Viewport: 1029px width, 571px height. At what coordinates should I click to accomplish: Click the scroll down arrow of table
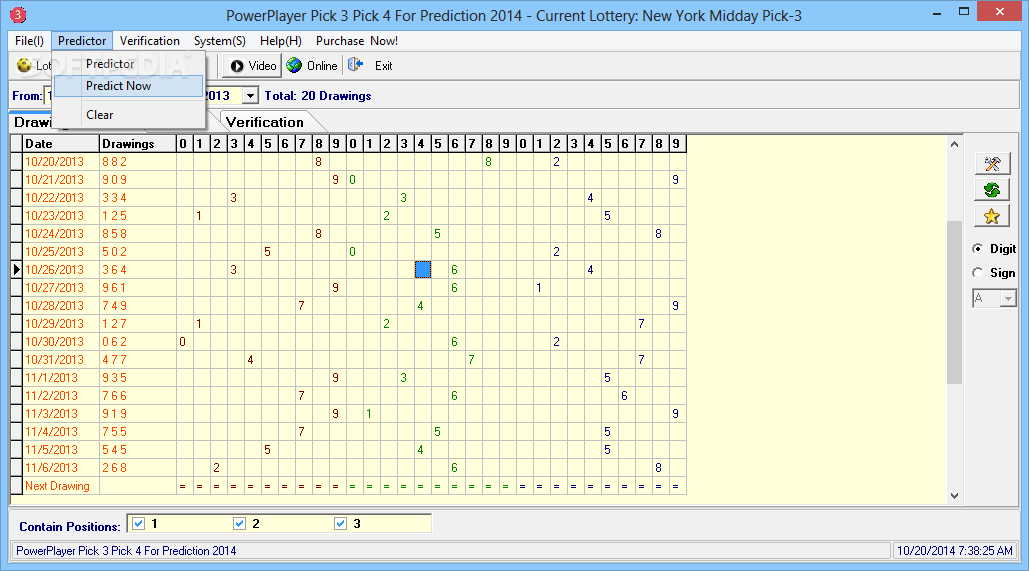pos(955,496)
